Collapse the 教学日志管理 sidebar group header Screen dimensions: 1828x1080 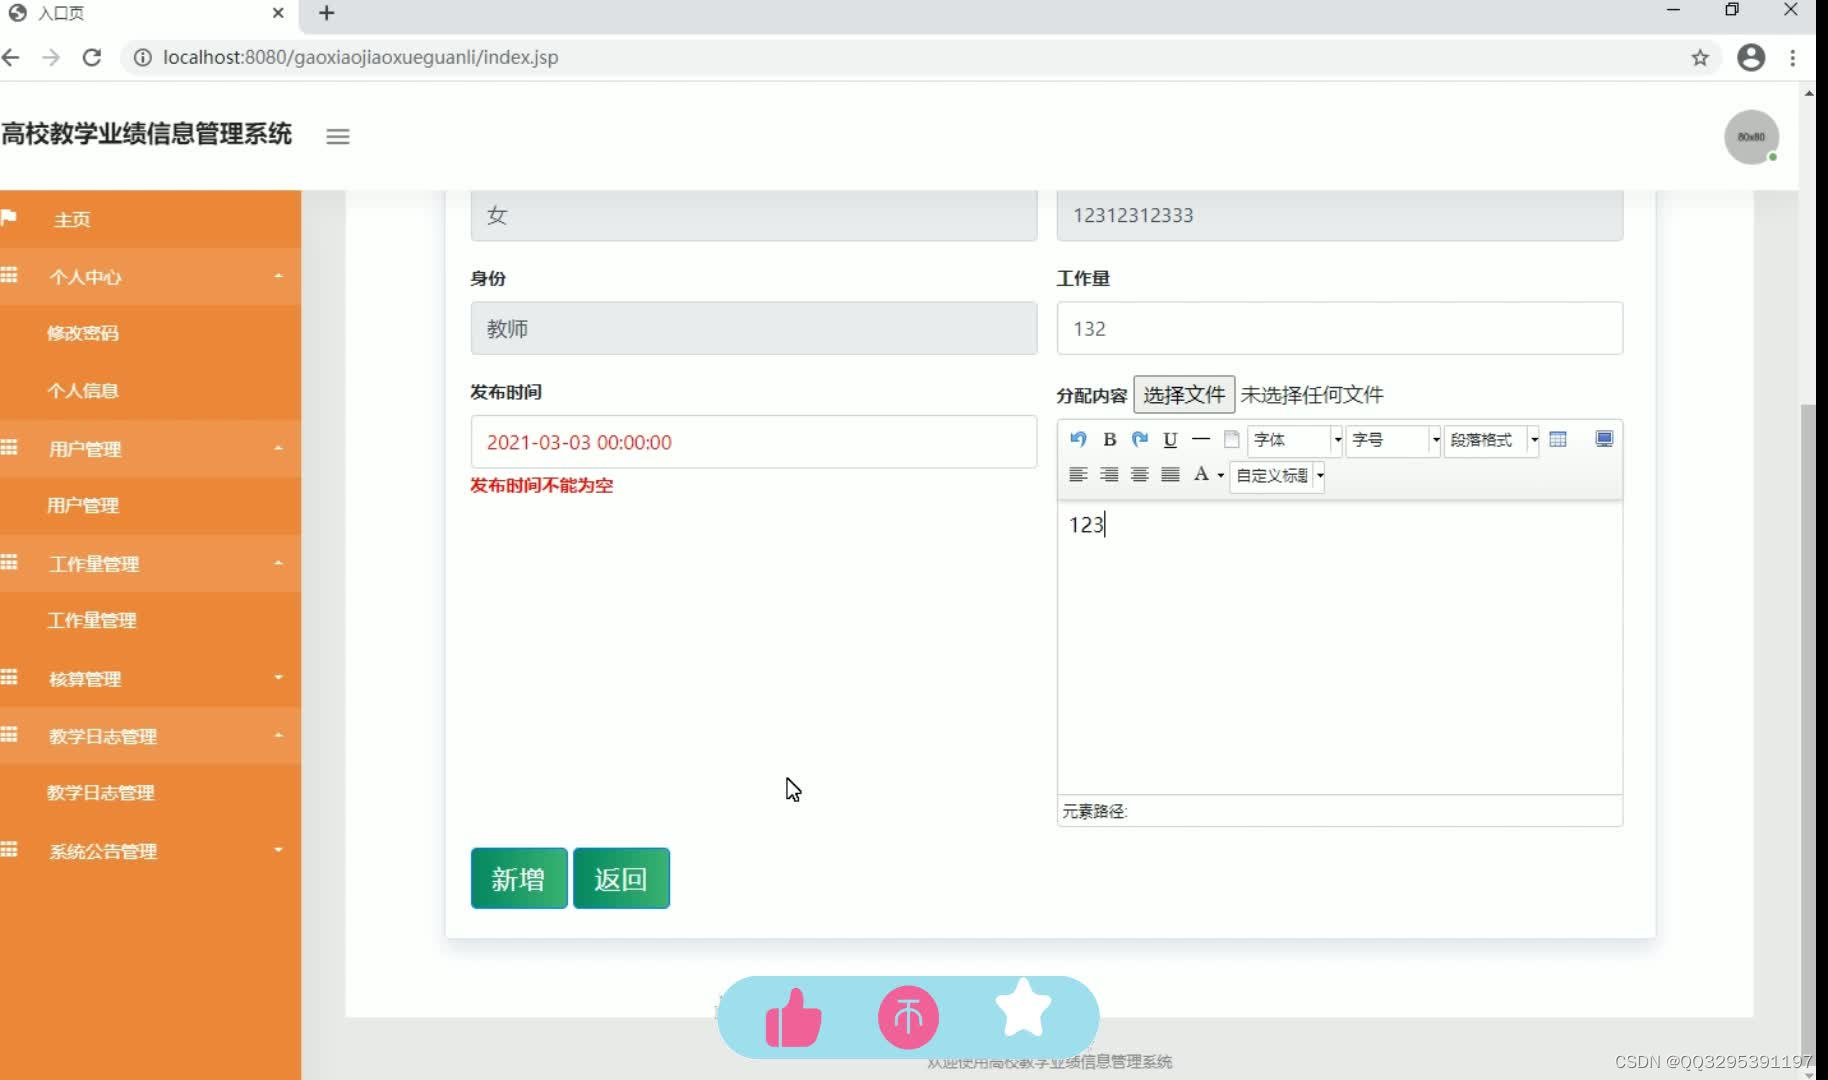tap(150, 736)
